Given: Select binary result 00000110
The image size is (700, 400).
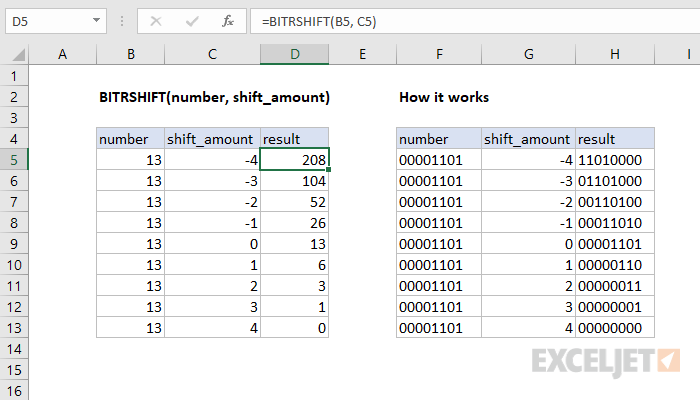Looking at the screenshot, I should 615,265.
